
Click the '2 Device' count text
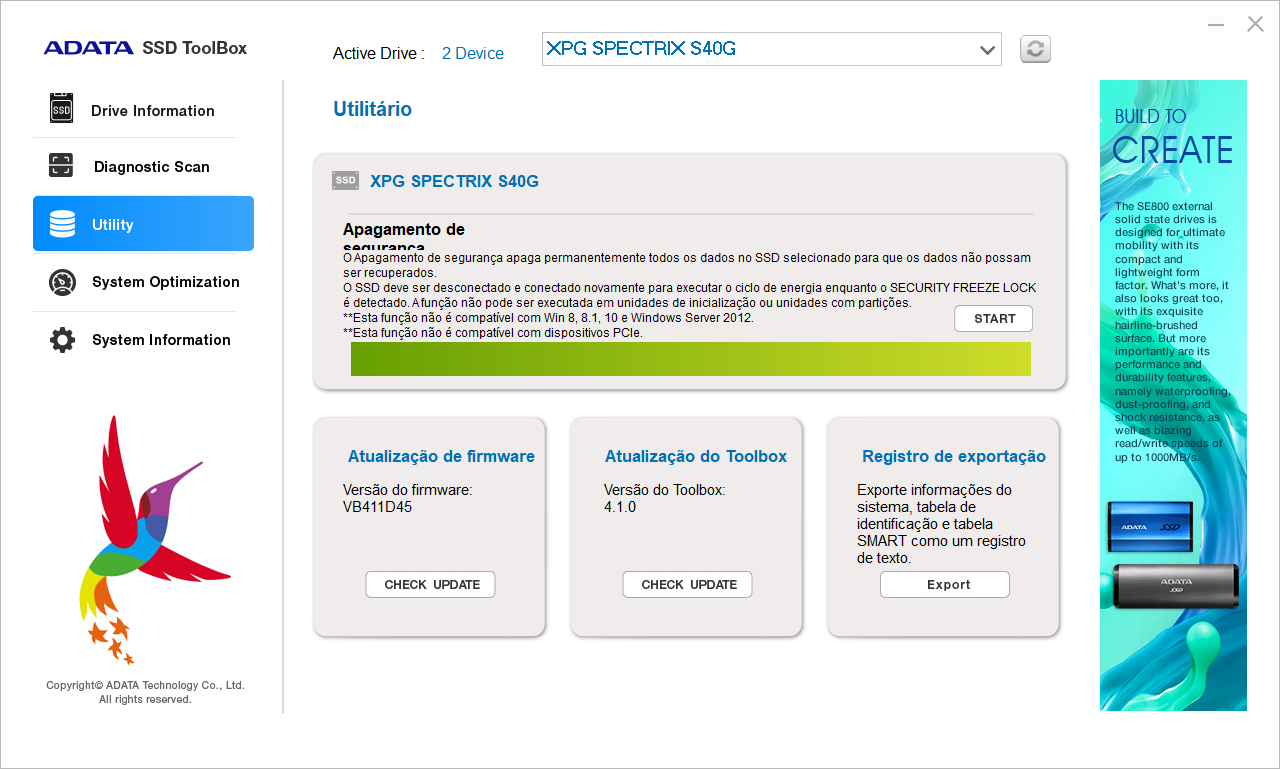473,54
